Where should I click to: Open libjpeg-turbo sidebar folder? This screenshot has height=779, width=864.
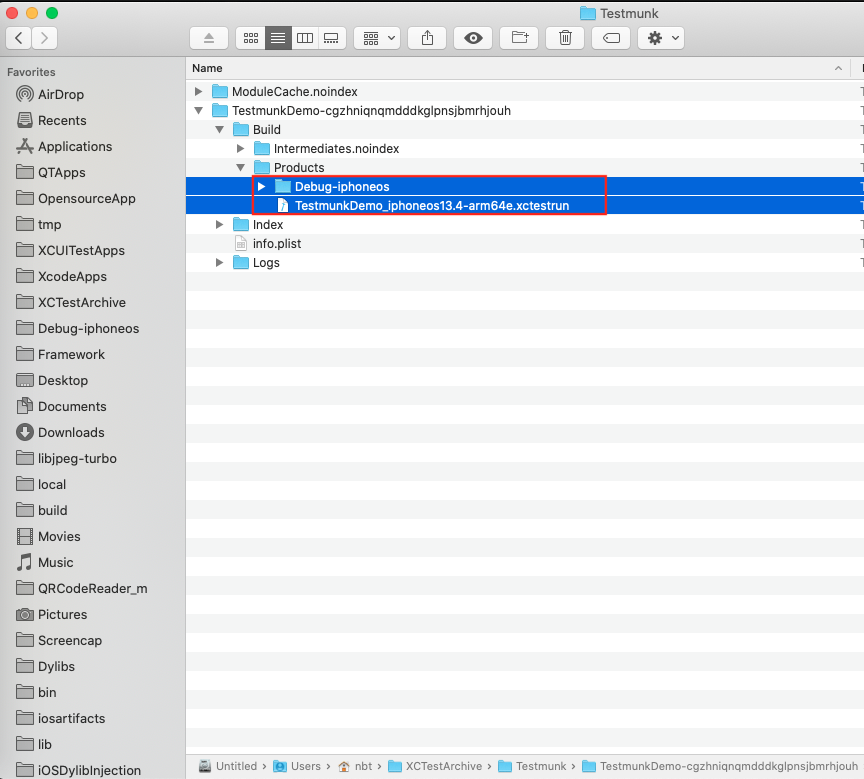[x=67, y=458]
